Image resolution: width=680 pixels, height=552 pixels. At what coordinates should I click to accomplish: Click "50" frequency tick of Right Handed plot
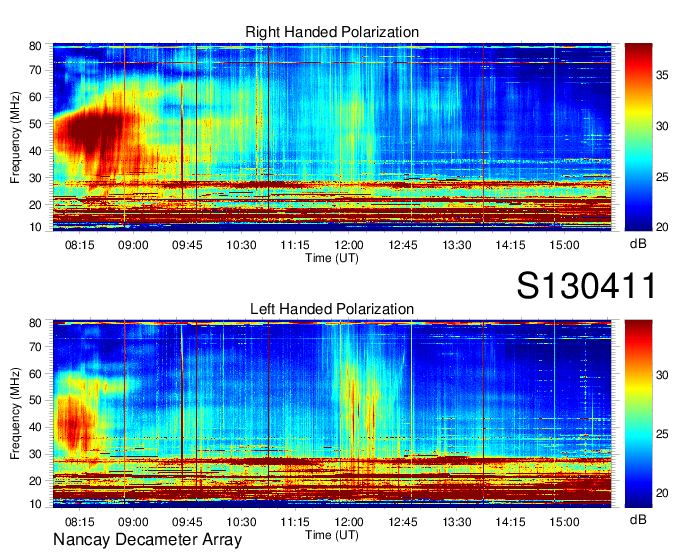click(x=35, y=124)
